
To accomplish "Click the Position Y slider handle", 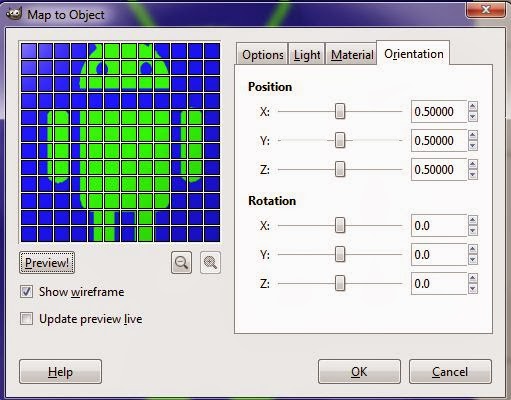I will coord(340,140).
